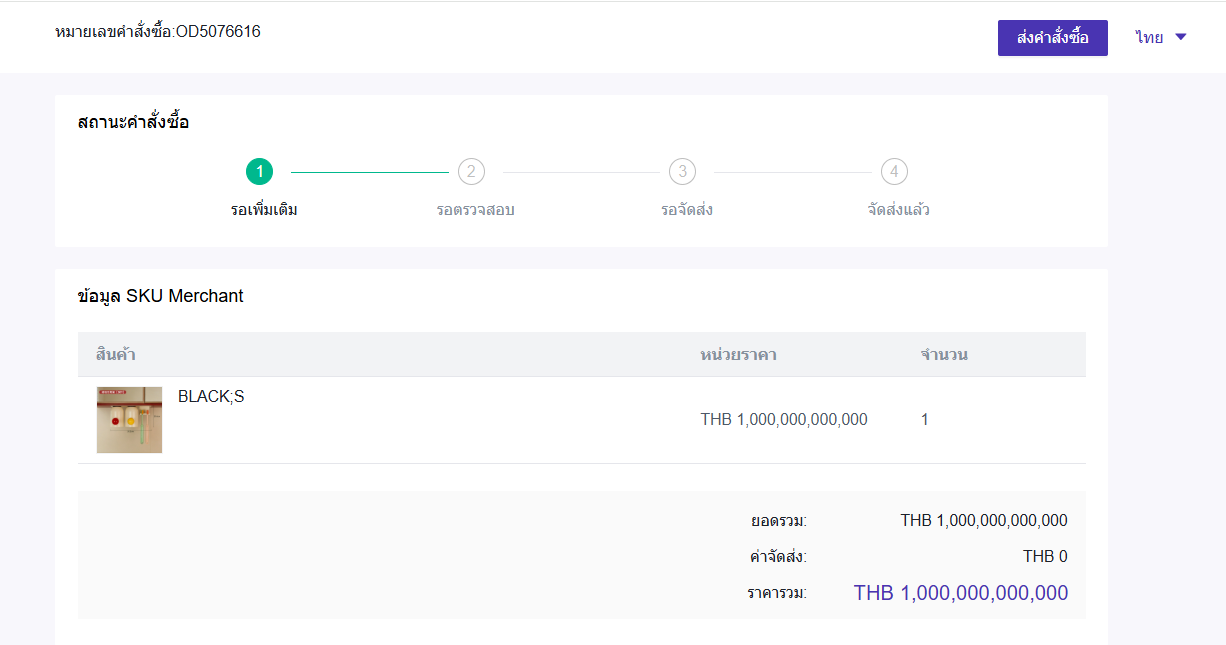Viewport: 1226px width, 645px height.
Task: Select the จัดส่งแล้ว status label
Action: click(898, 210)
